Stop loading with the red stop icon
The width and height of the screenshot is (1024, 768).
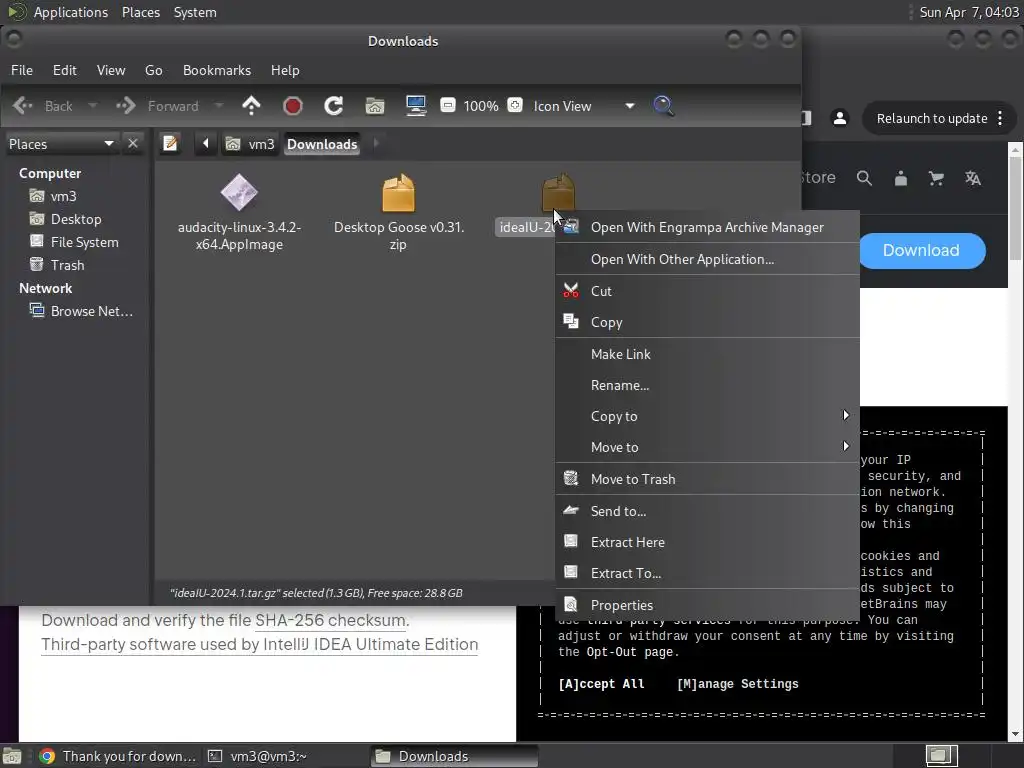tap(293, 106)
